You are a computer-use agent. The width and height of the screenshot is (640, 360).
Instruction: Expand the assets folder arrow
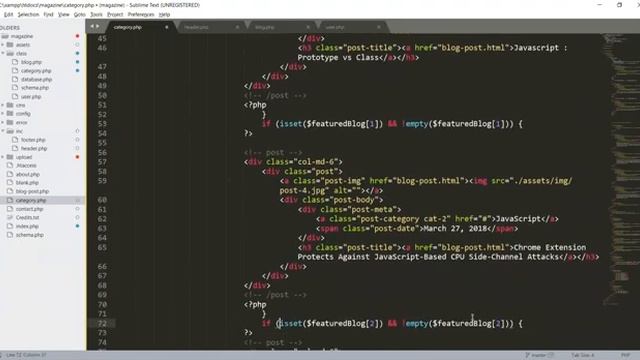tap(2, 45)
